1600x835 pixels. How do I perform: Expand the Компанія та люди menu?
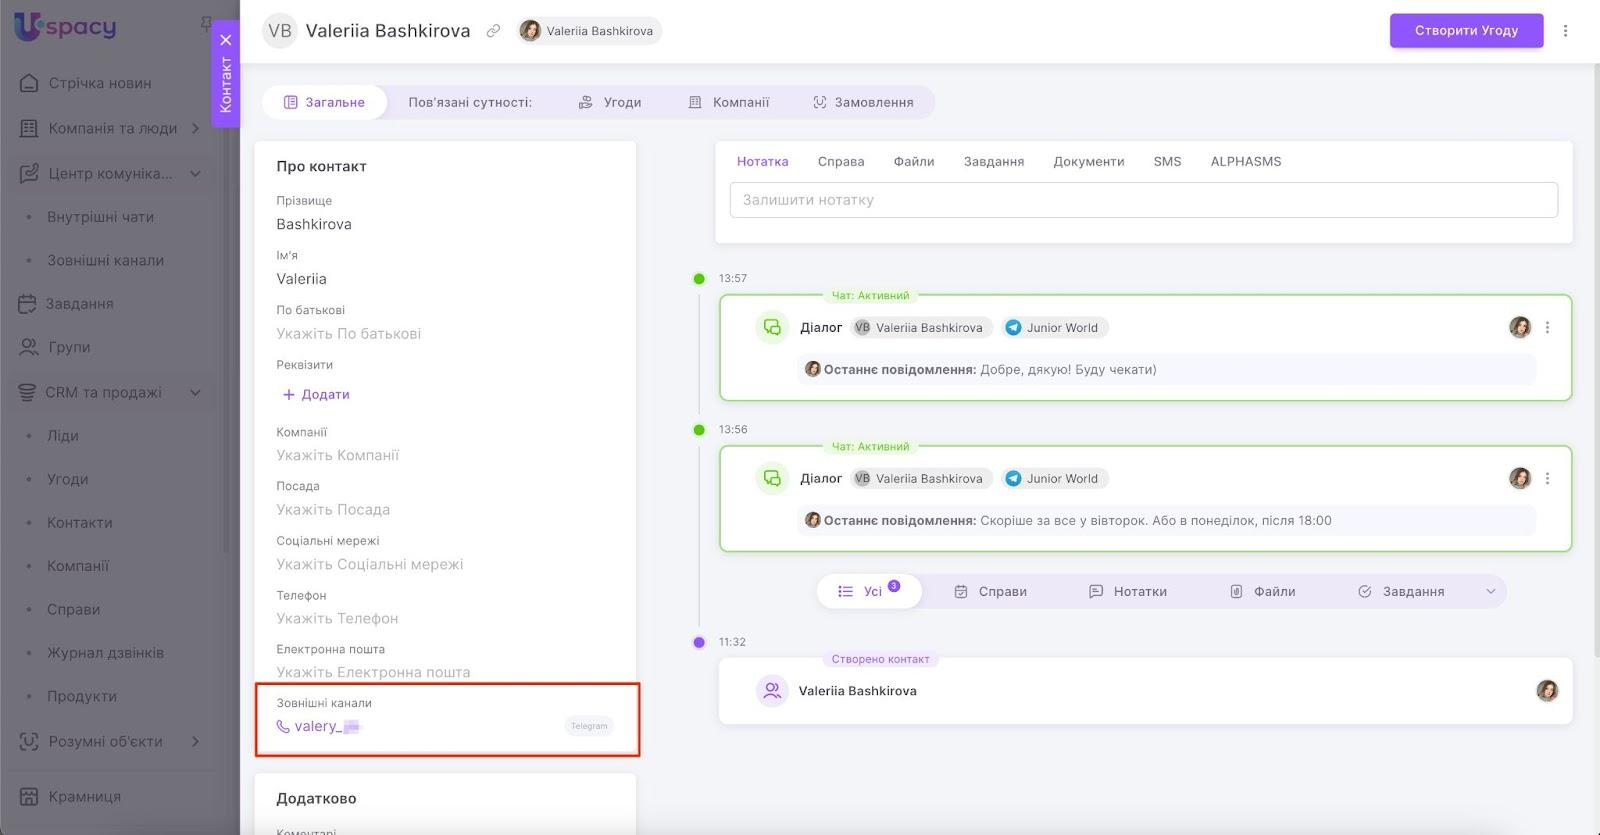click(x=195, y=128)
